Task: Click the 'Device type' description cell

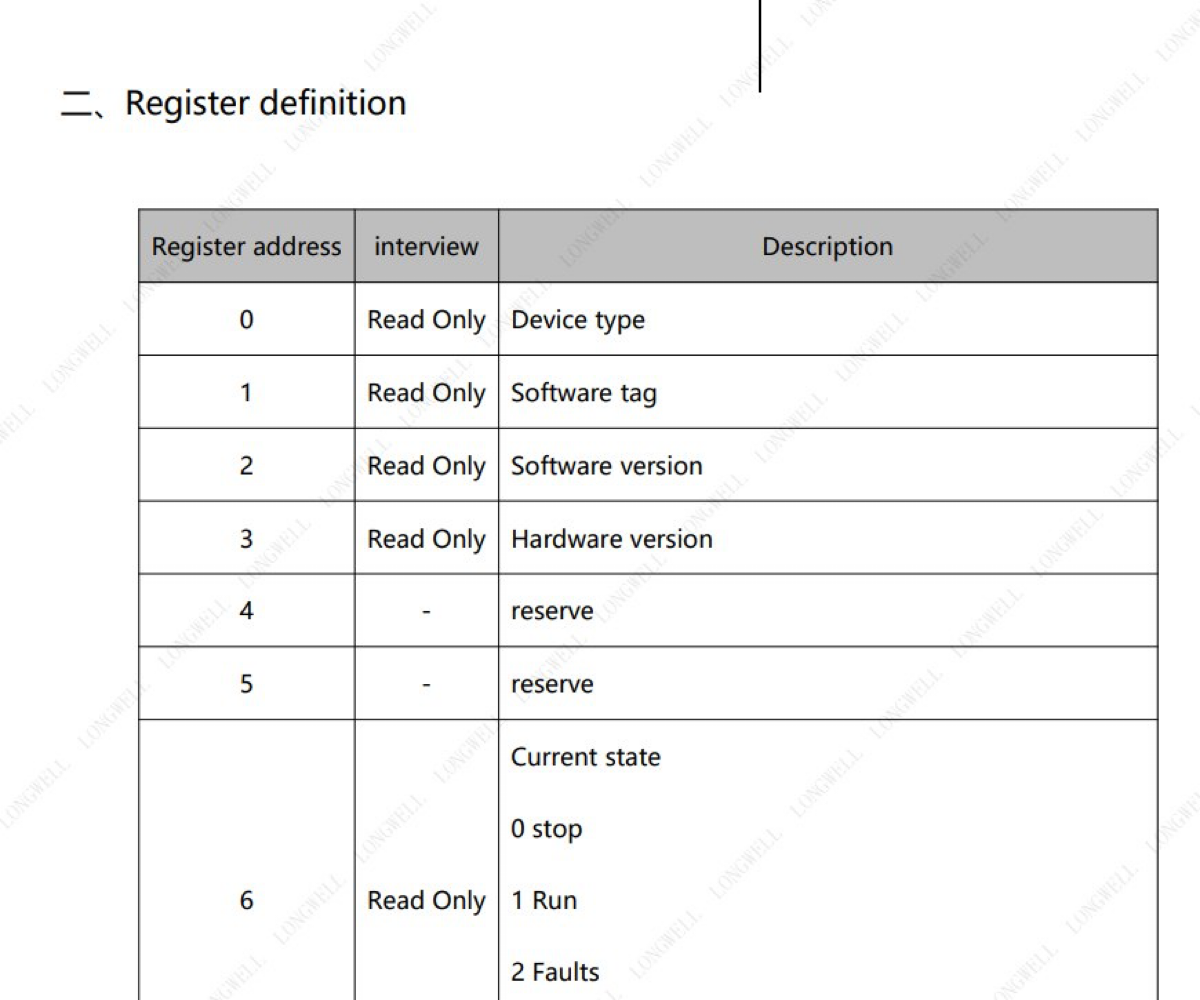Action: pyautogui.click(x=828, y=319)
